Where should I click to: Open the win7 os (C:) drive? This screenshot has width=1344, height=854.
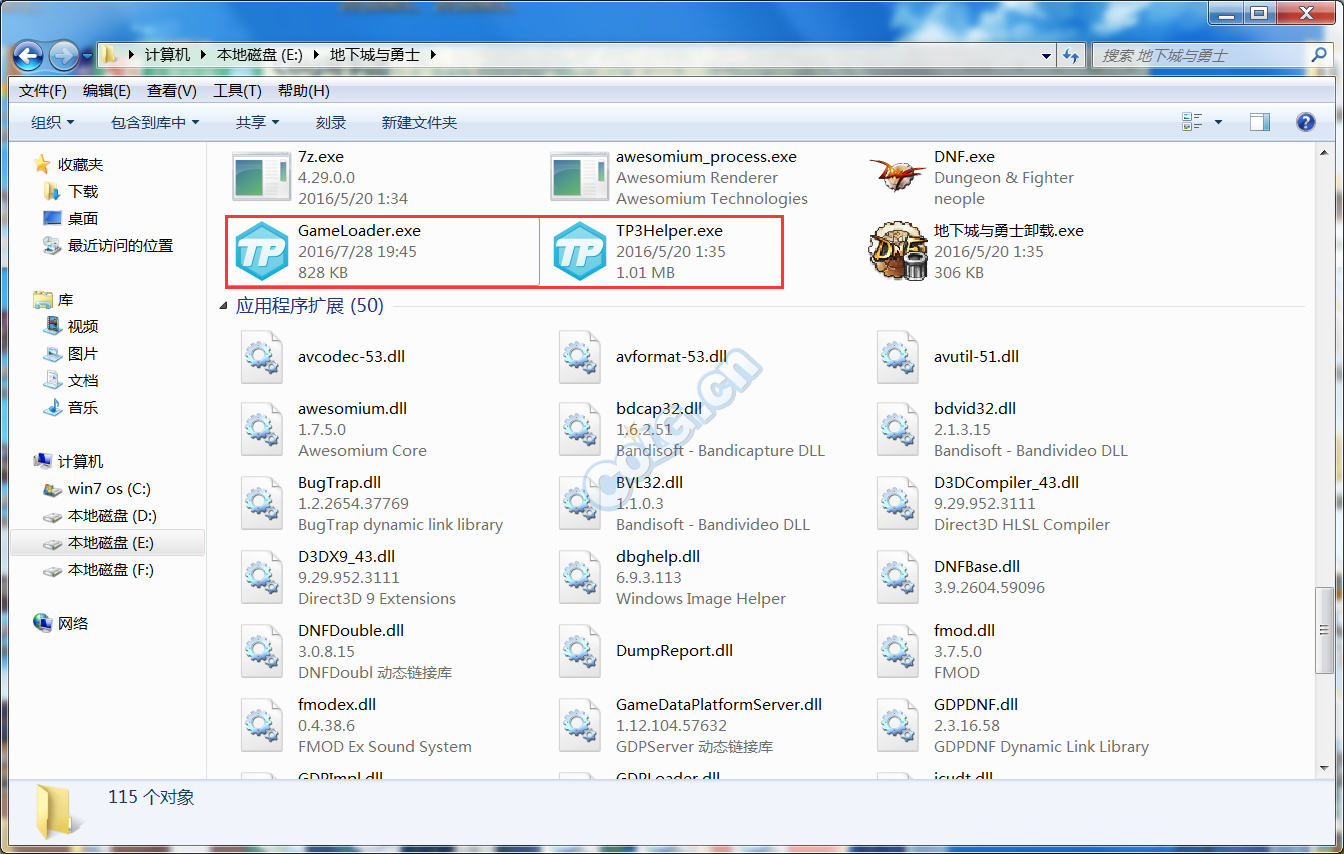click(97, 489)
